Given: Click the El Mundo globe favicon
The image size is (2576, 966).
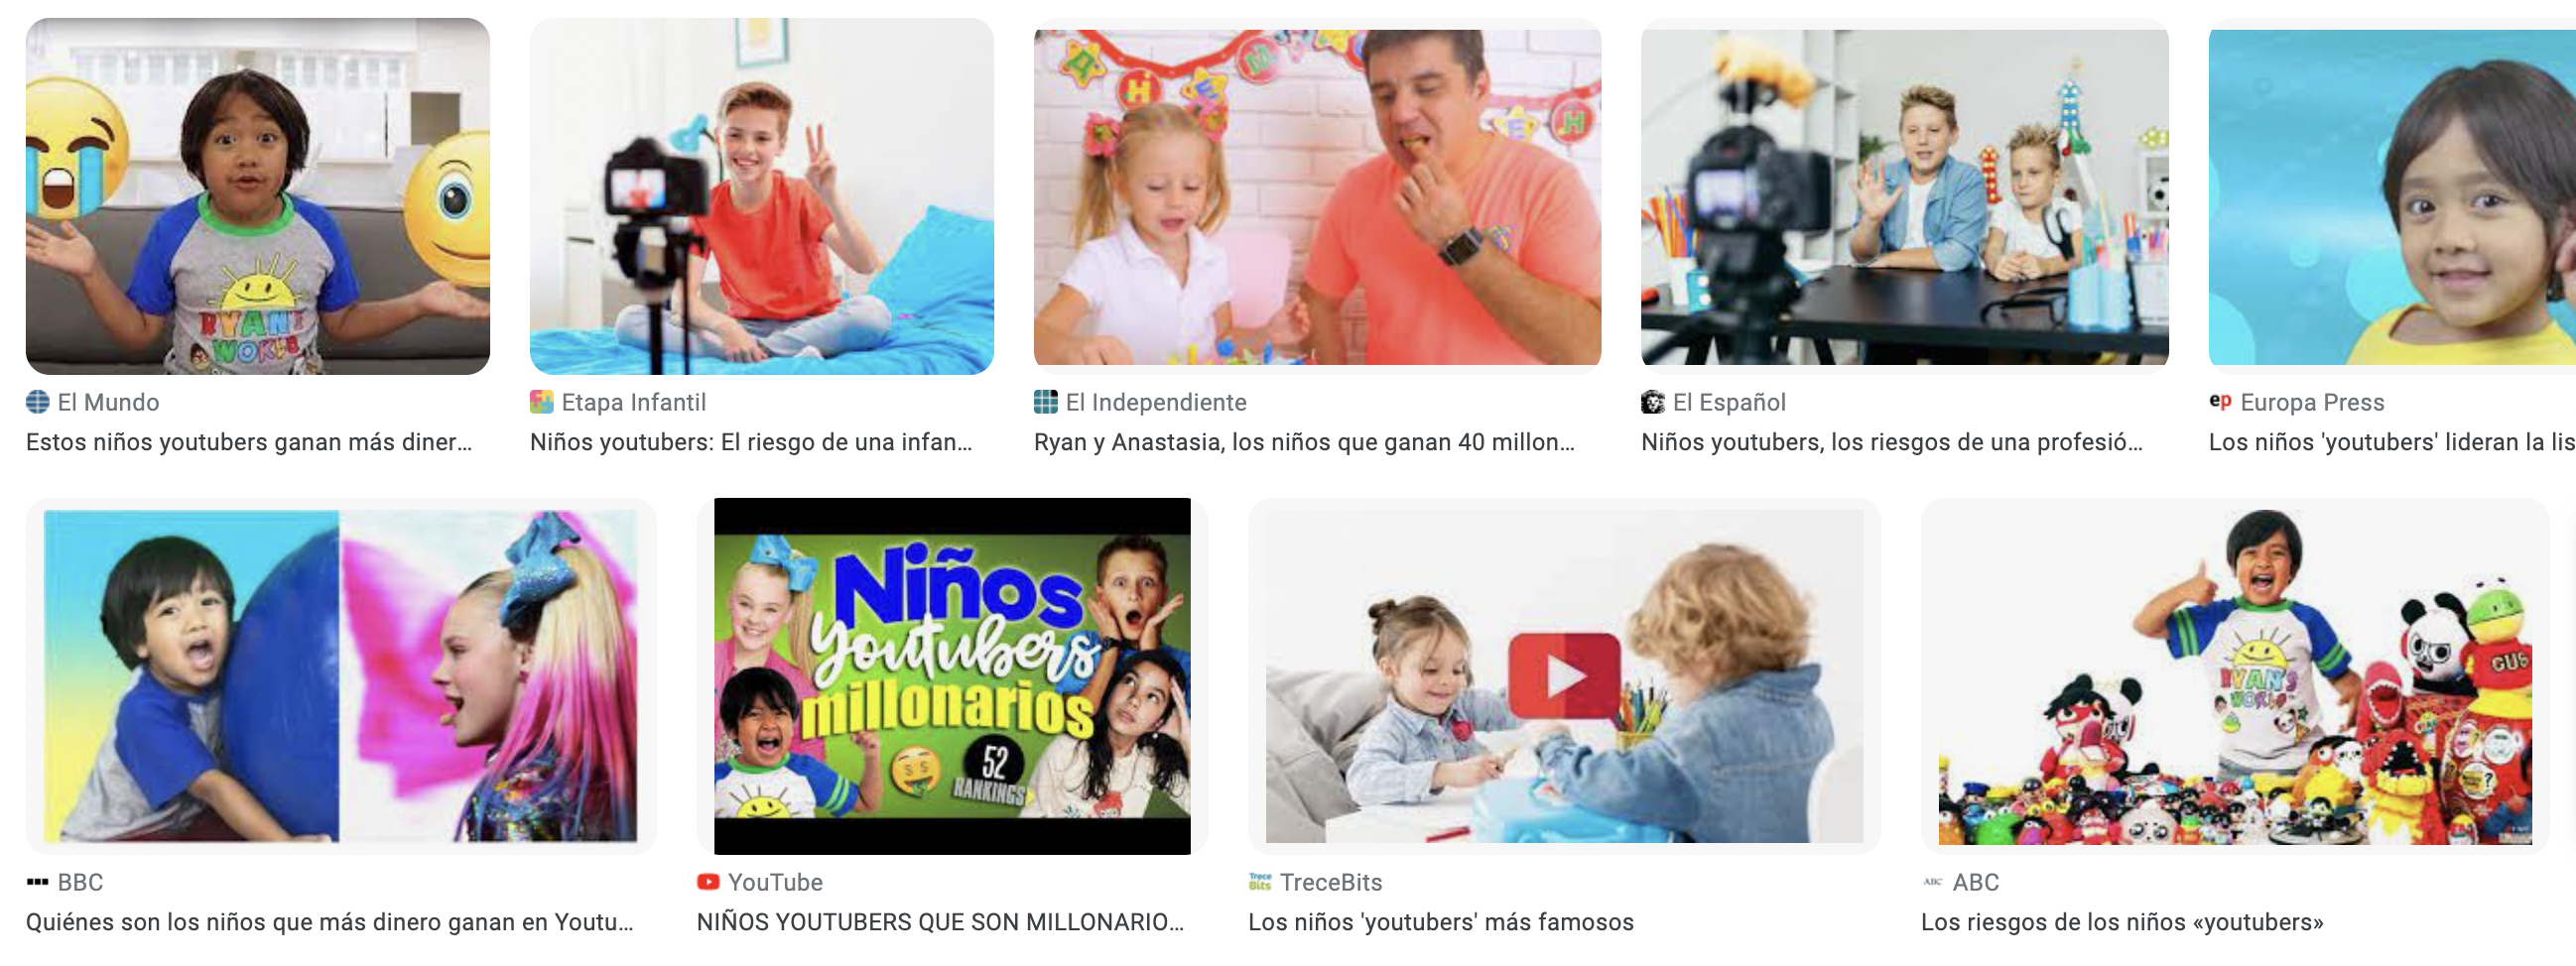Looking at the screenshot, I should coord(37,402).
